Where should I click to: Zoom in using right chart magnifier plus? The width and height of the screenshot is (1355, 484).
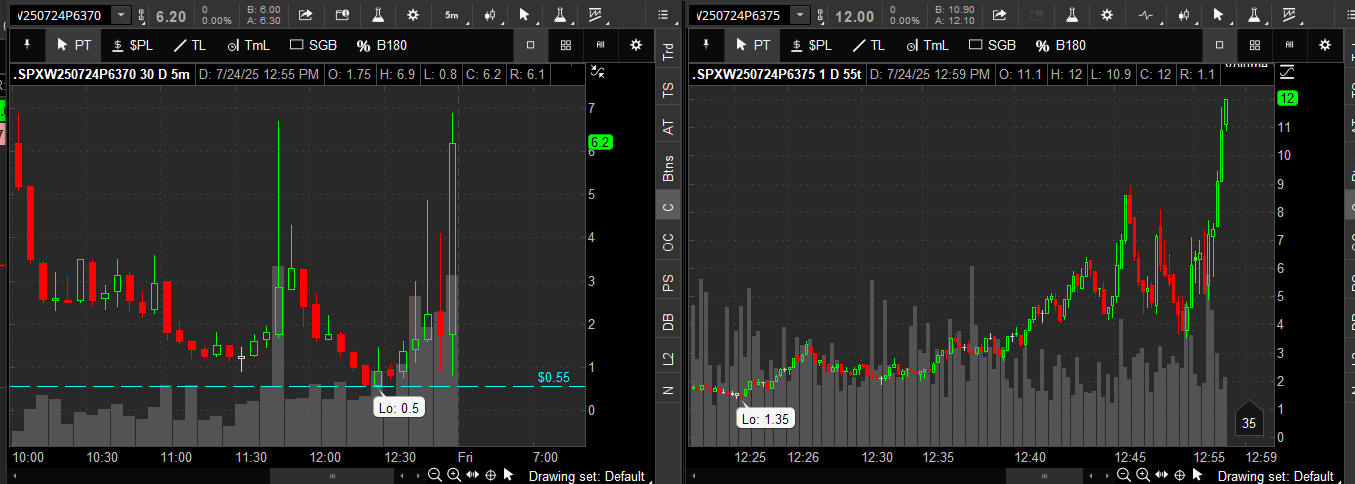[1142, 475]
